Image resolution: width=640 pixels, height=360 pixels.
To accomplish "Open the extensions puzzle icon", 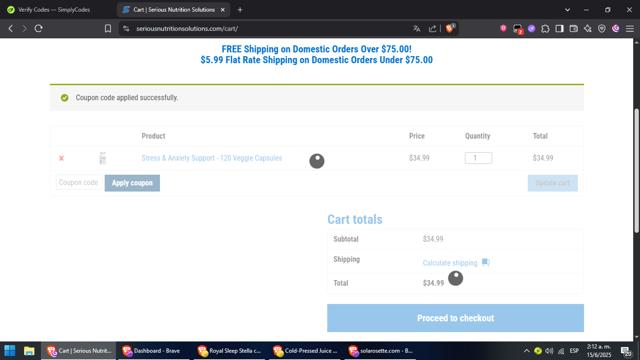I will 545,29.
